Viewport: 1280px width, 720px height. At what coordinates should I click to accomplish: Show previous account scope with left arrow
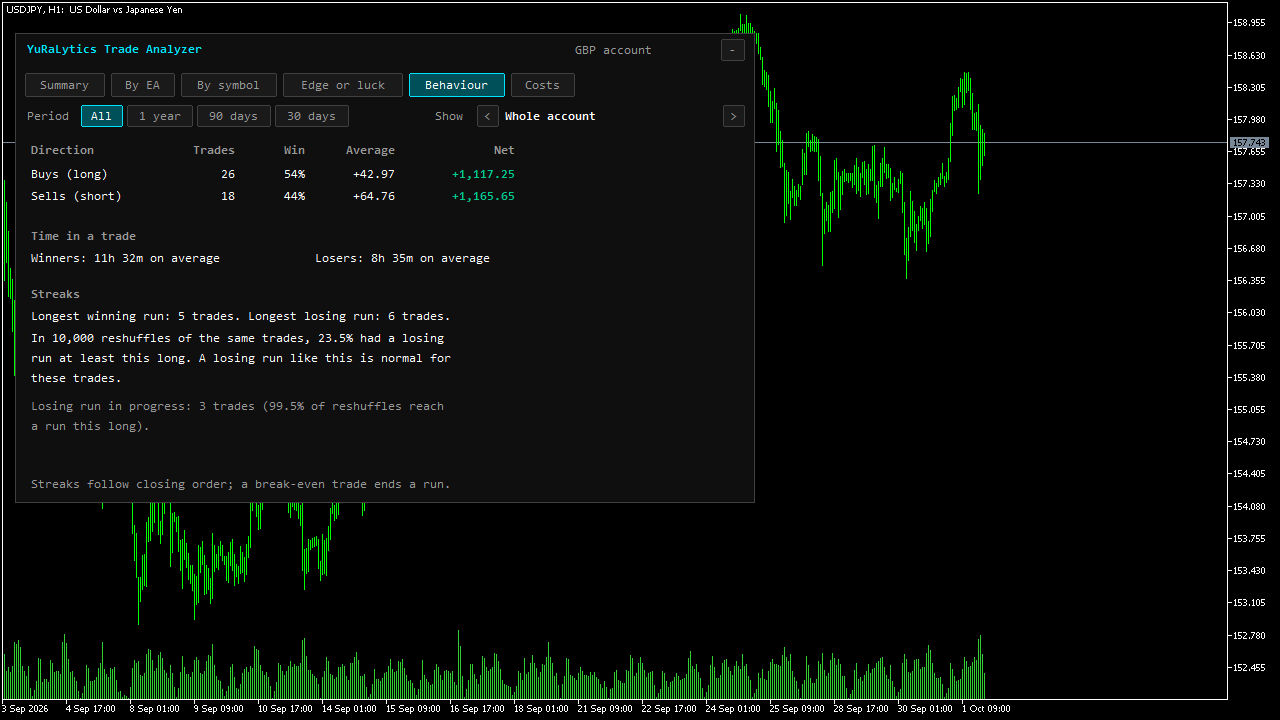(x=488, y=116)
